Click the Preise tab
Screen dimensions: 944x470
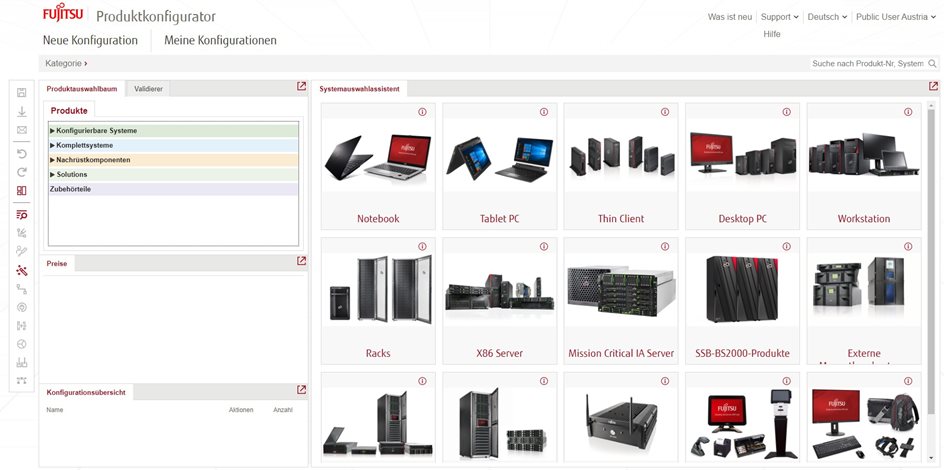coord(57,264)
